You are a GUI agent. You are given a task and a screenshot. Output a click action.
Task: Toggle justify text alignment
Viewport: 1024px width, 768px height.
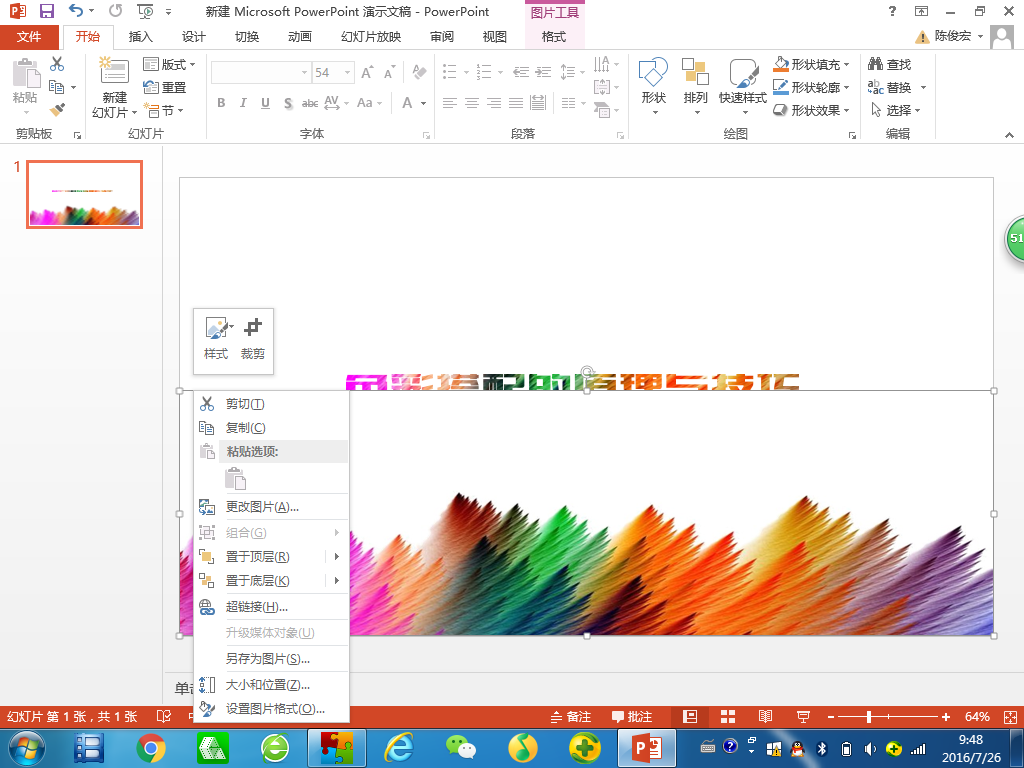[516, 103]
